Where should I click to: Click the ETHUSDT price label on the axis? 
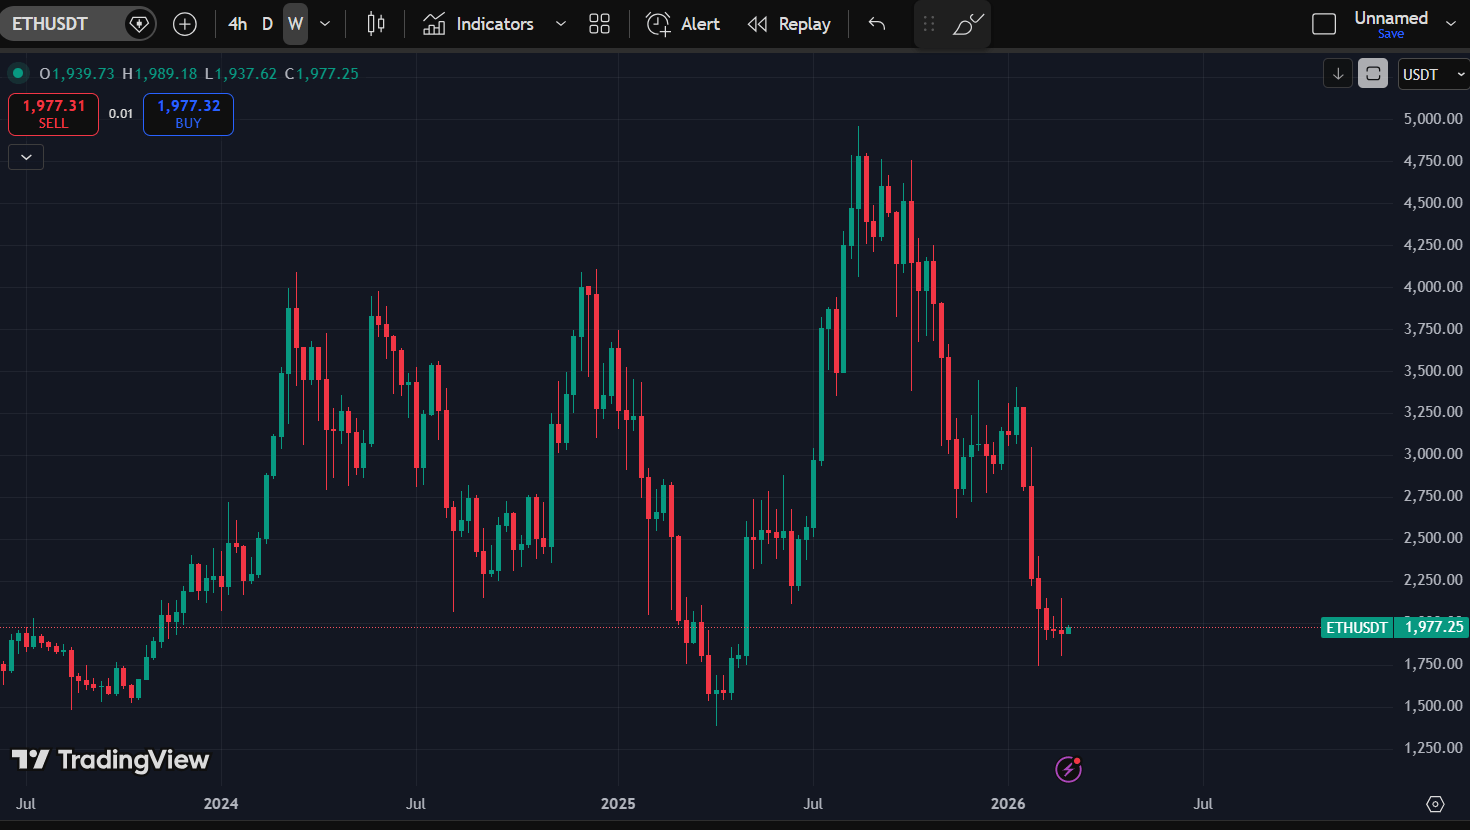[1357, 627]
